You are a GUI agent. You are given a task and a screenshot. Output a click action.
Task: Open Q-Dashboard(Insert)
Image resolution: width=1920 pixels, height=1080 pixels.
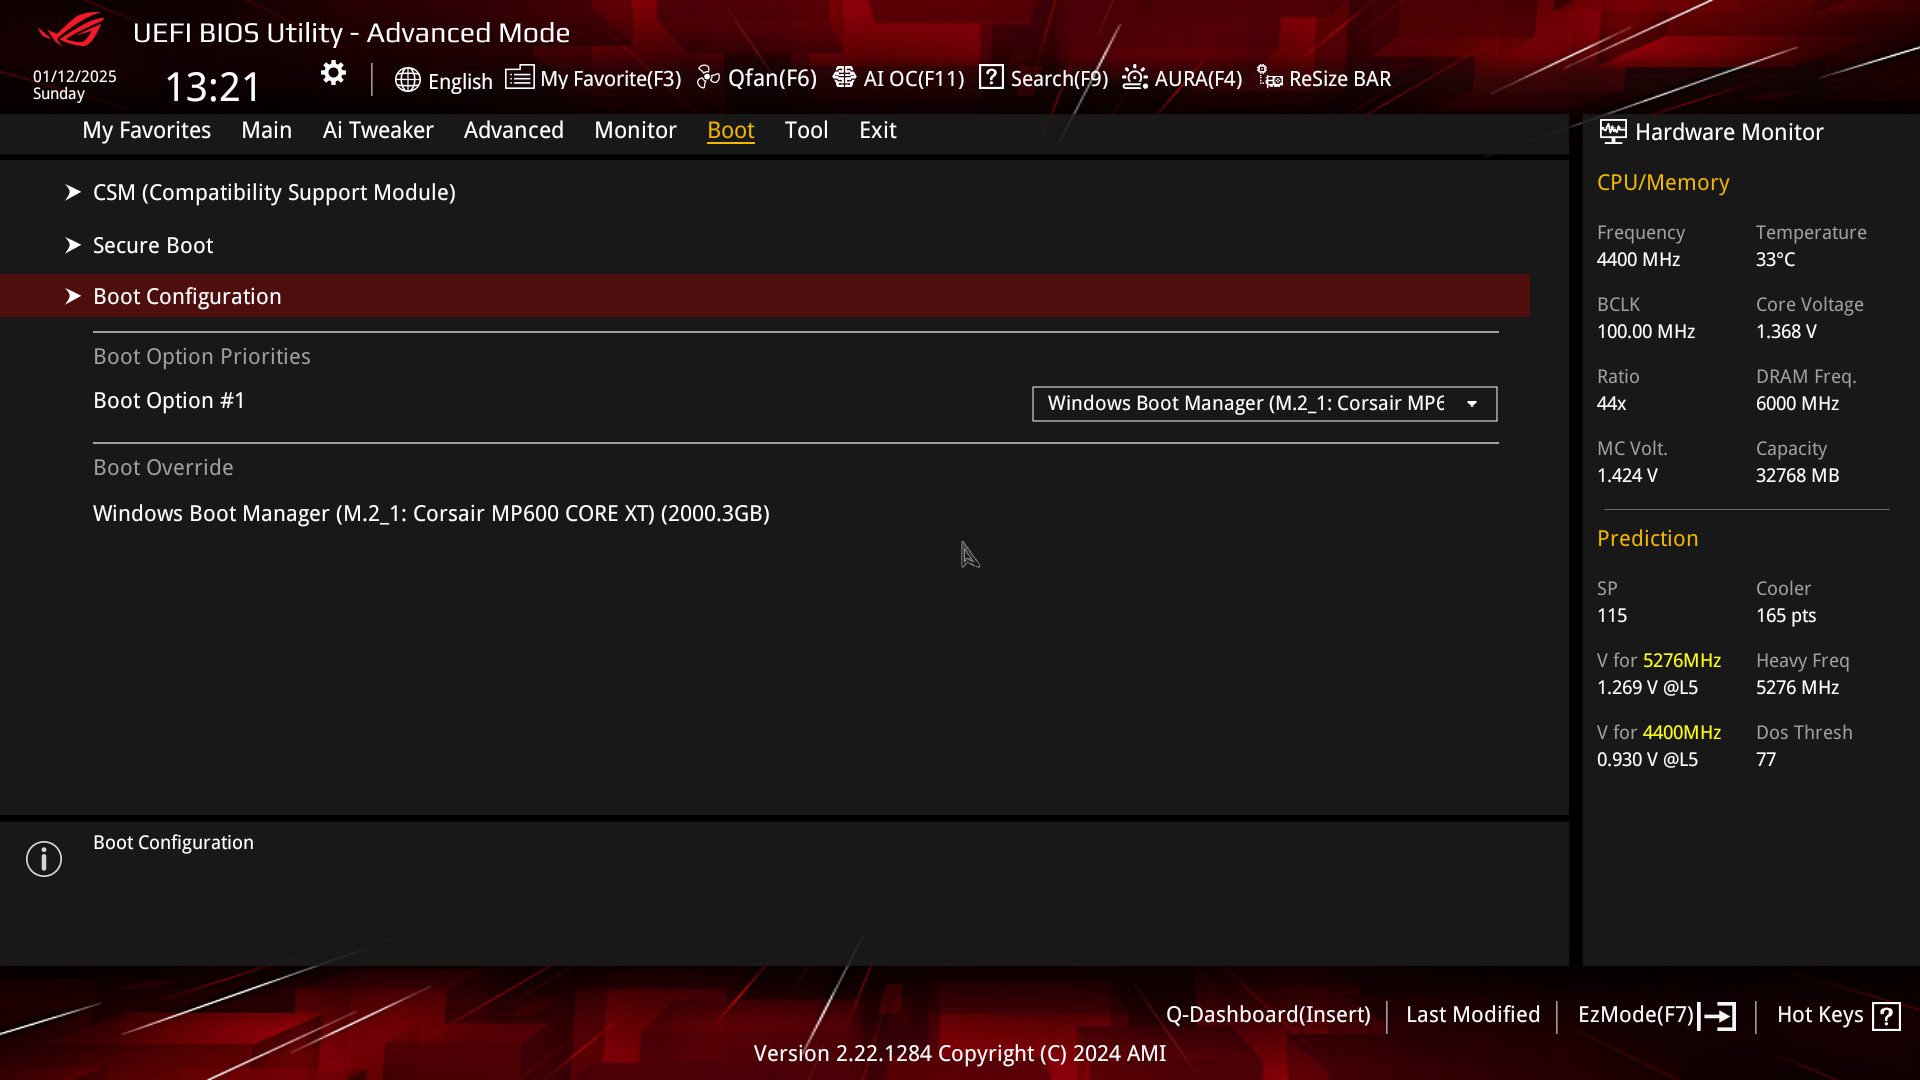tap(1268, 1015)
